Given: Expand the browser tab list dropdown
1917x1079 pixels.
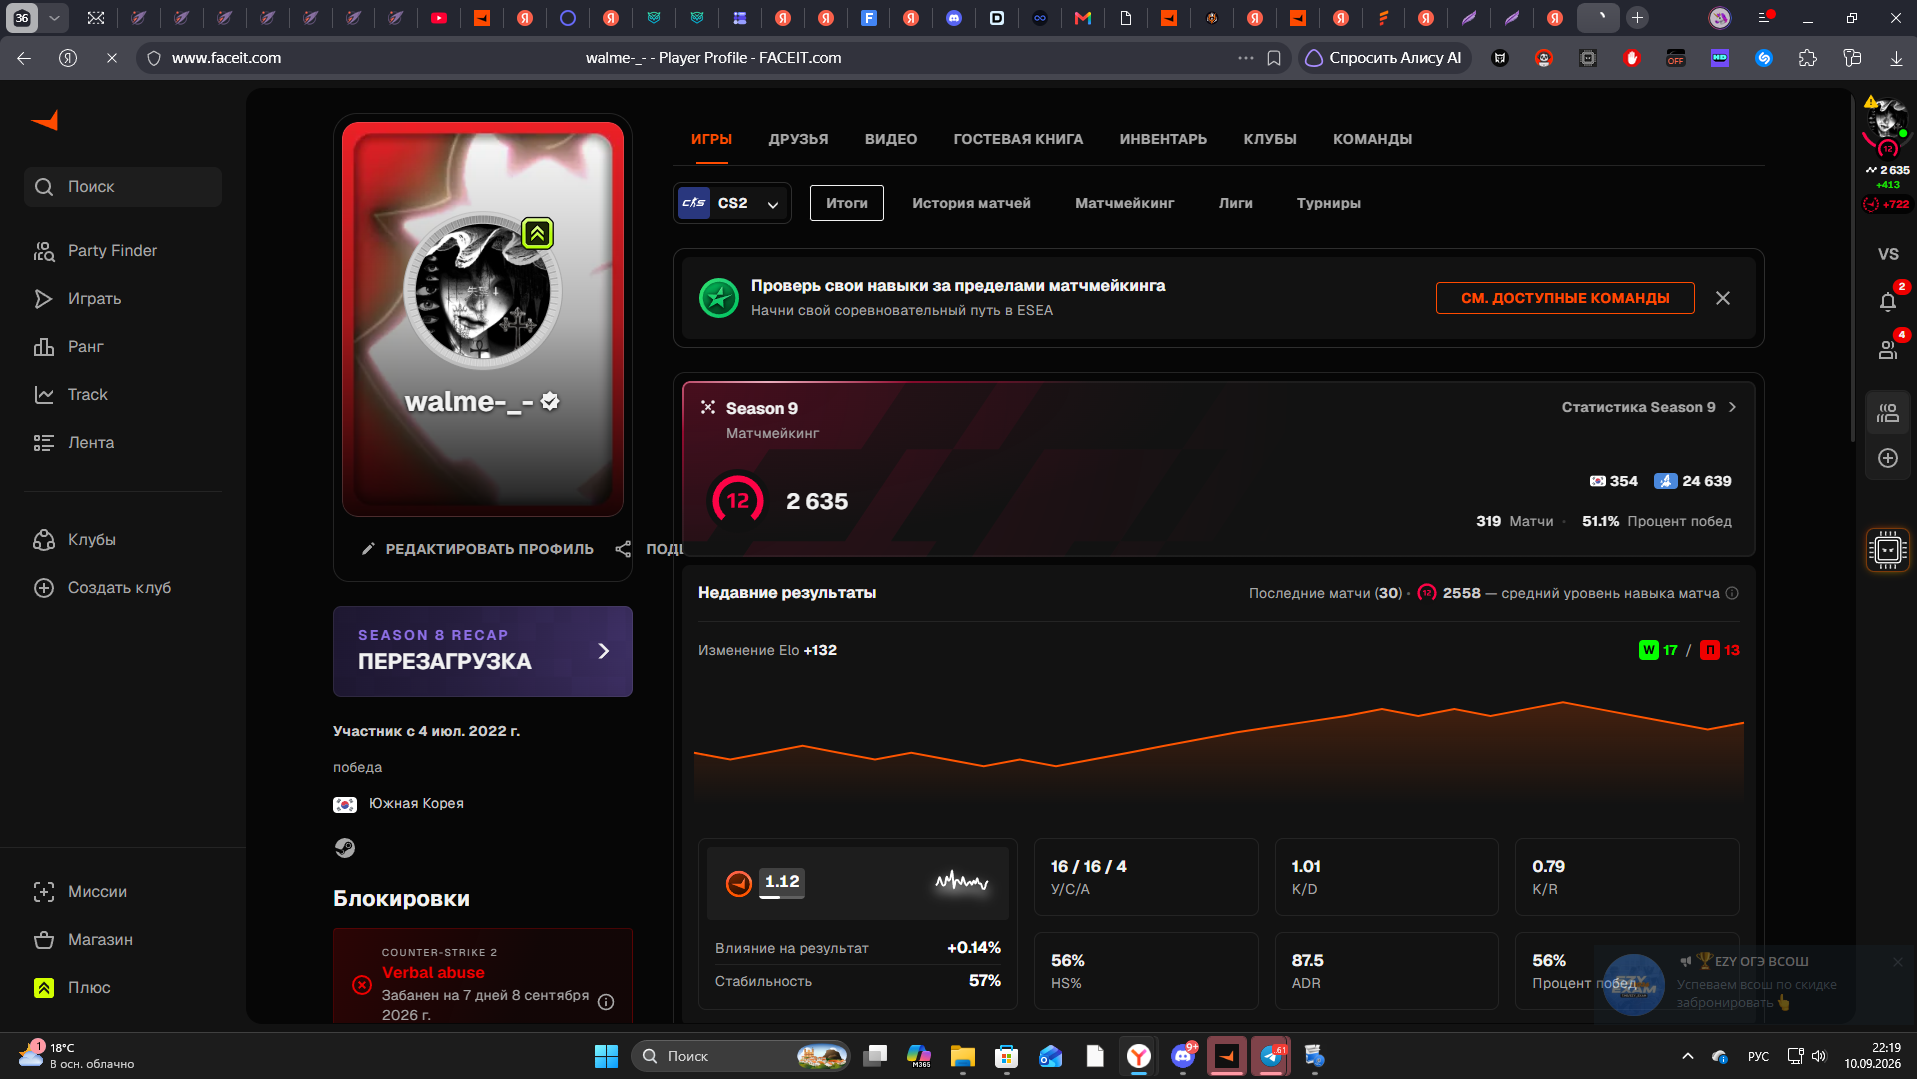Looking at the screenshot, I should (54, 17).
